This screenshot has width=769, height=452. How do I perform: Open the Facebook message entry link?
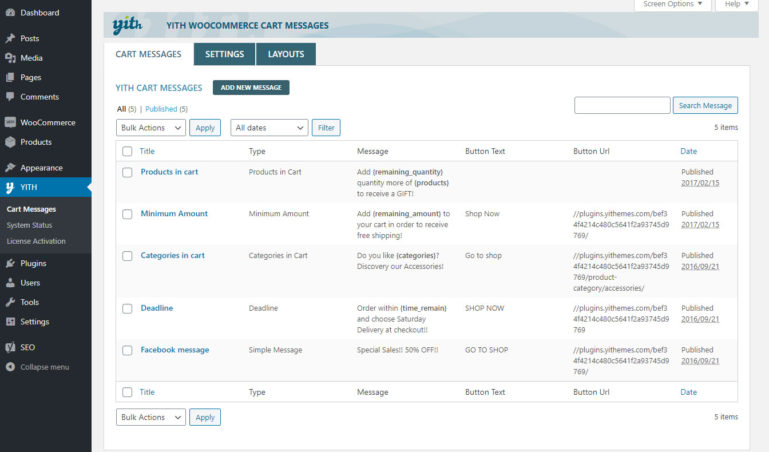175,350
